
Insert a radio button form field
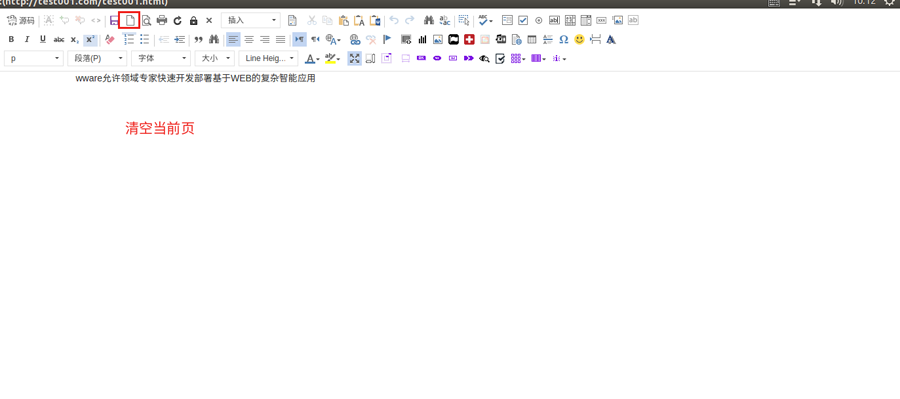(x=538, y=20)
